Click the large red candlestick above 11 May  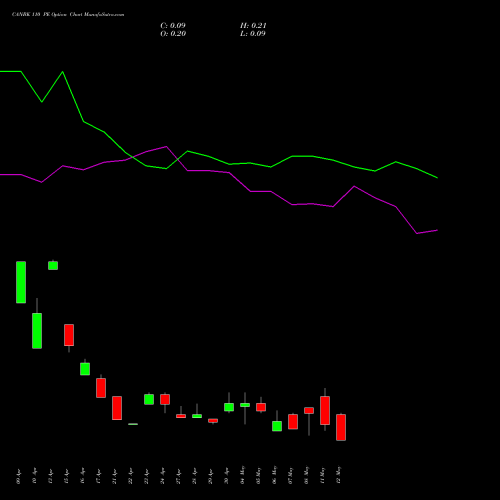(325, 410)
